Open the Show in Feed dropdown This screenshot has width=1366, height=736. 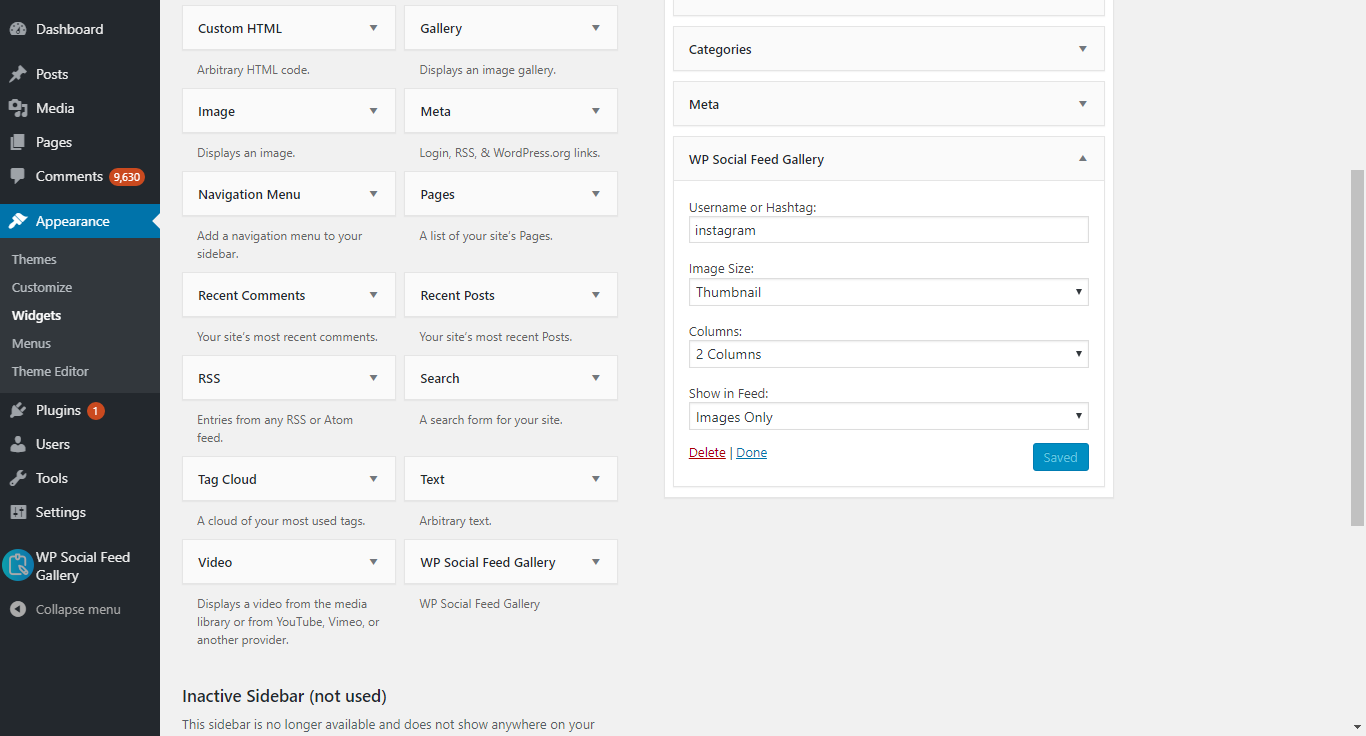point(889,417)
